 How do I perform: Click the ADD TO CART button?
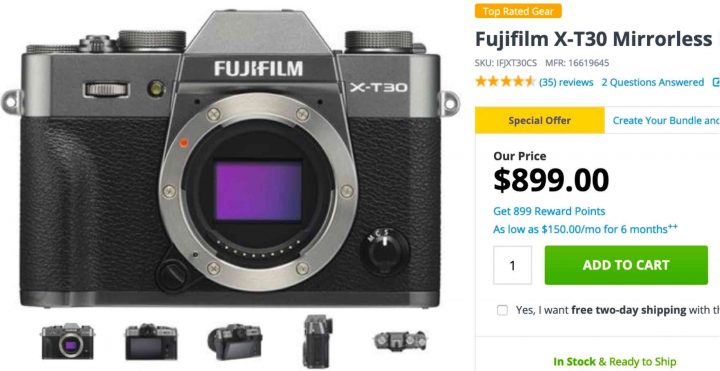coord(626,265)
